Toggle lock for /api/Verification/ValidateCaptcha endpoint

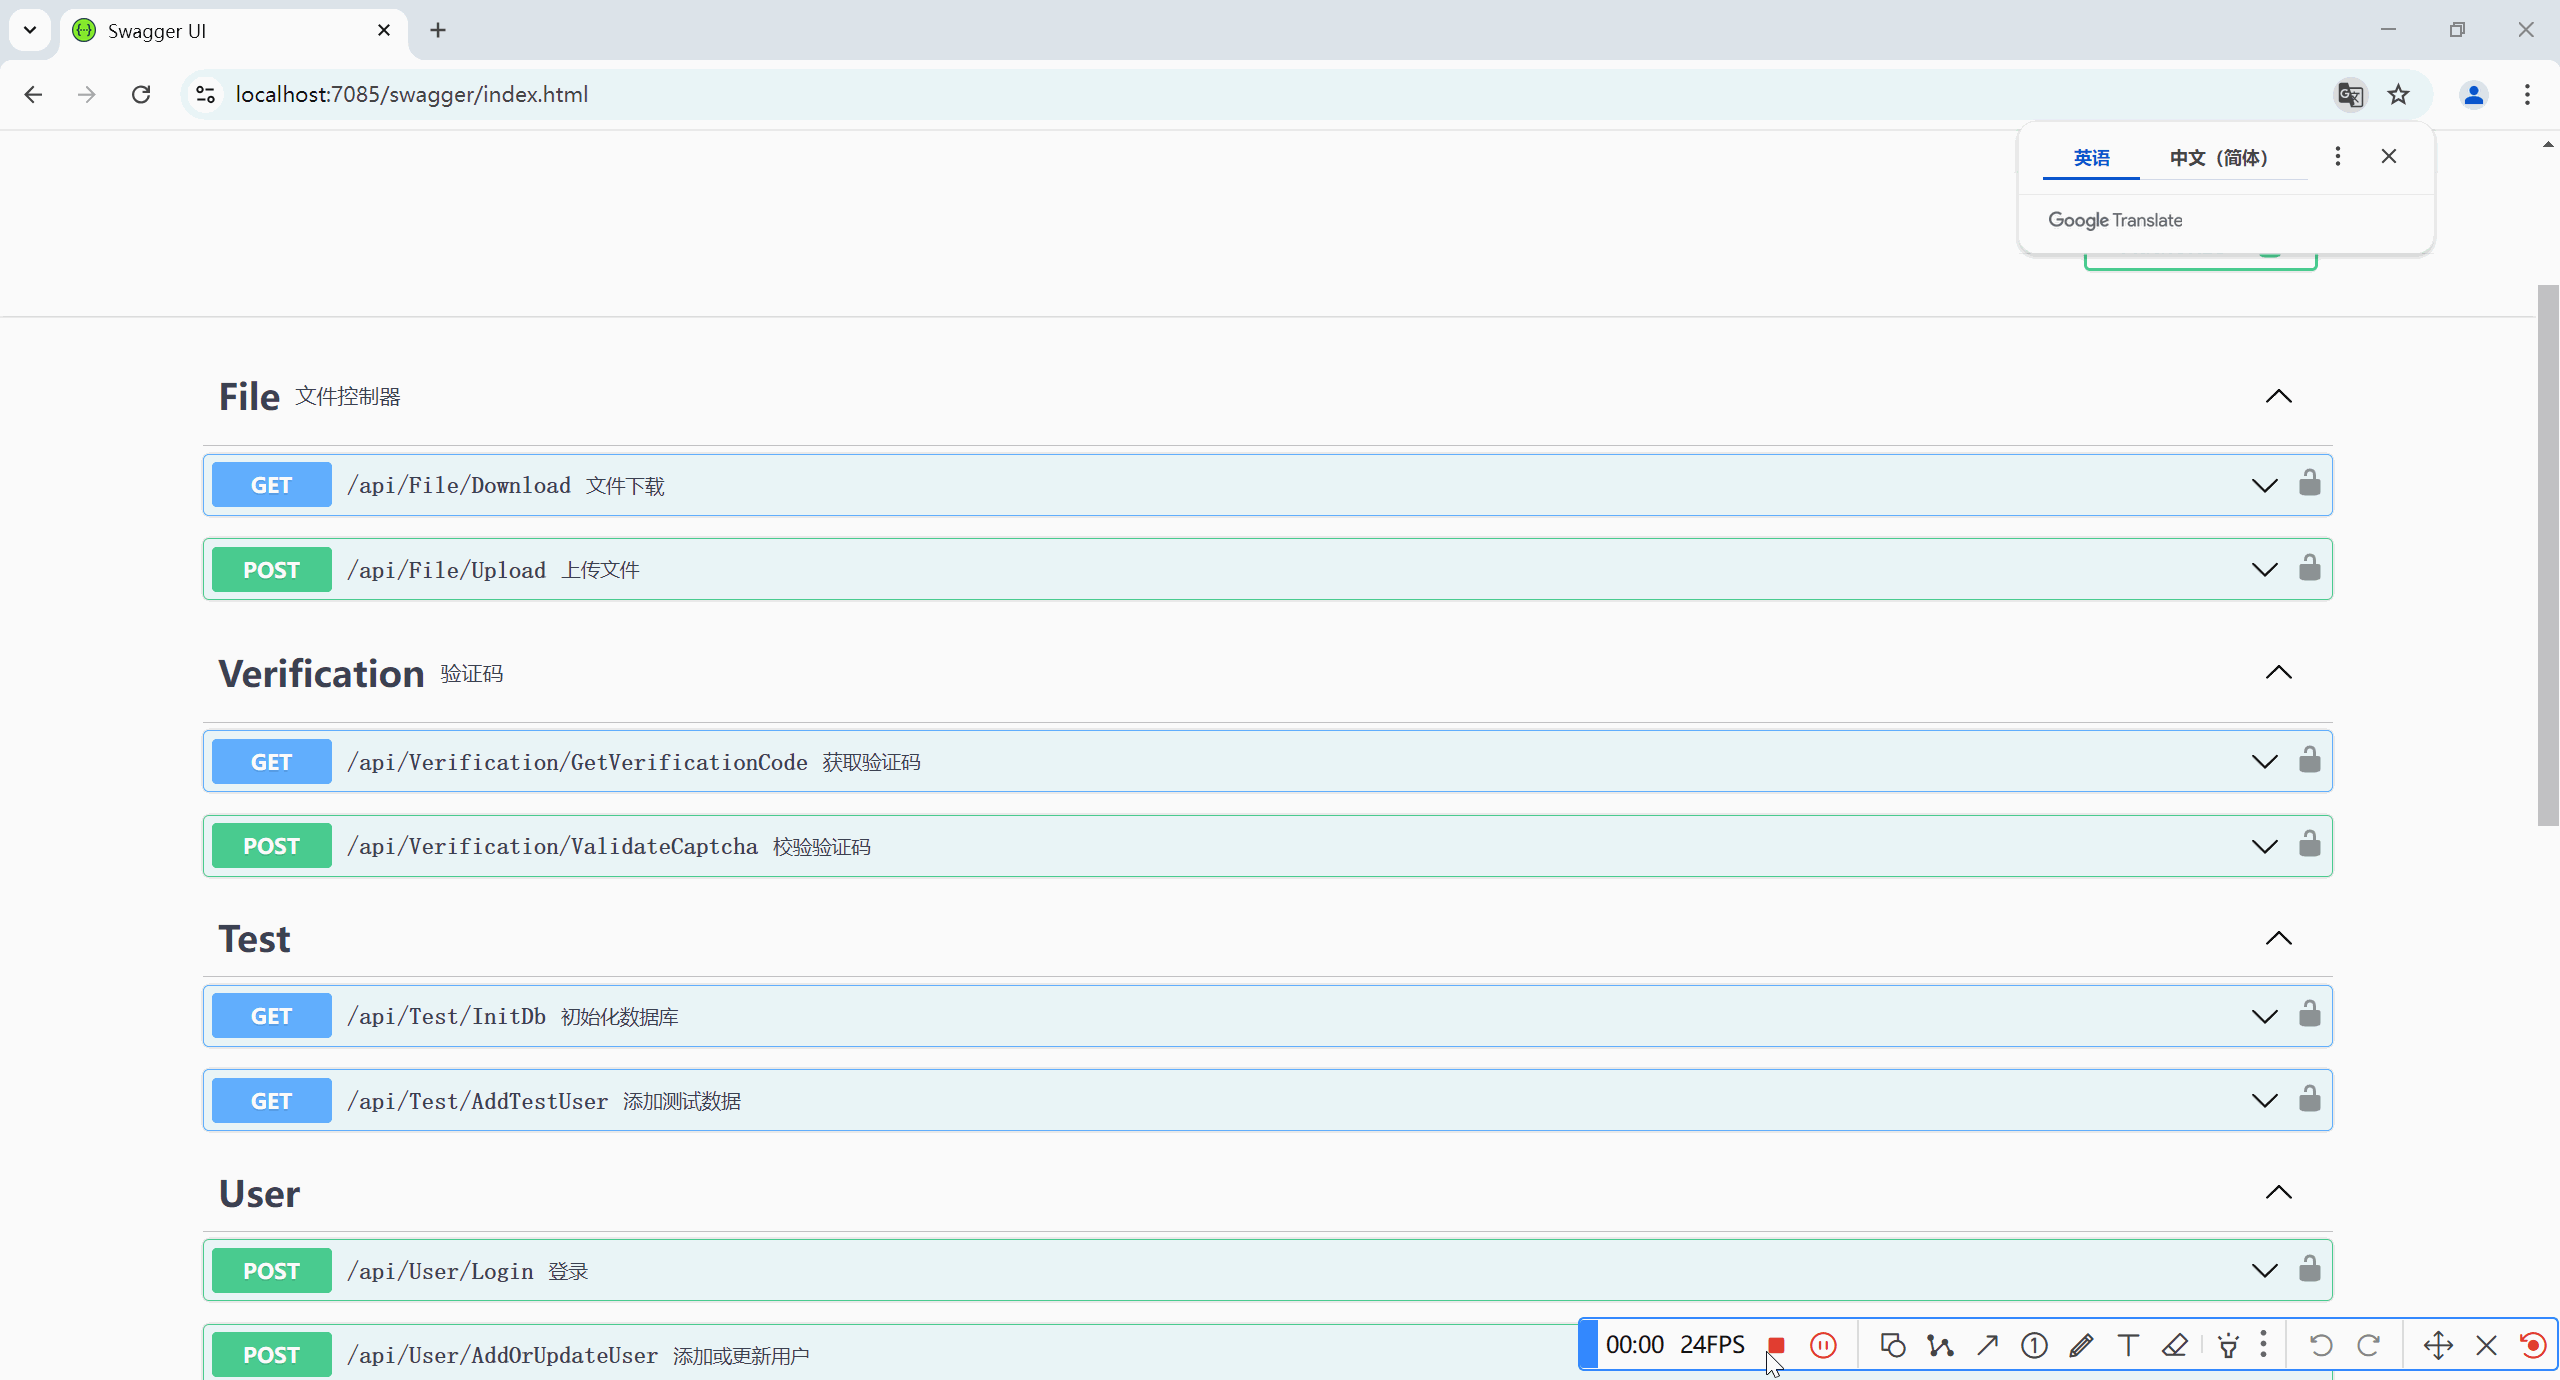coord(2309,845)
